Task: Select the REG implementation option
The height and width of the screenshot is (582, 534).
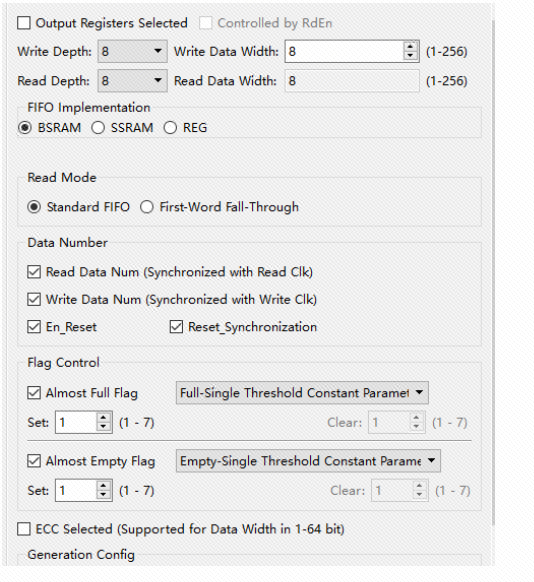Action: (170, 128)
